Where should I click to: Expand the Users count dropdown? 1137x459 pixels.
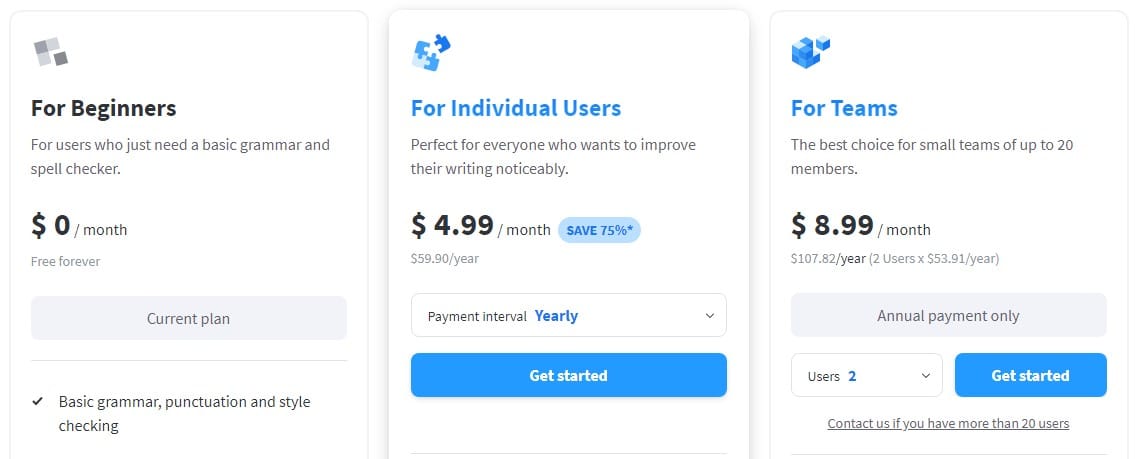pyautogui.click(x=866, y=376)
